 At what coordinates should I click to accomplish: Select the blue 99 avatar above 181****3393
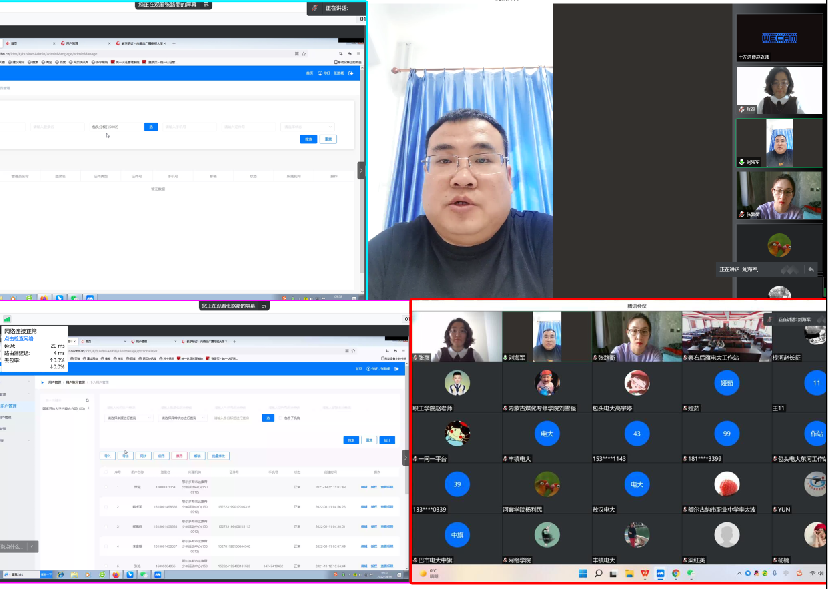(x=727, y=434)
